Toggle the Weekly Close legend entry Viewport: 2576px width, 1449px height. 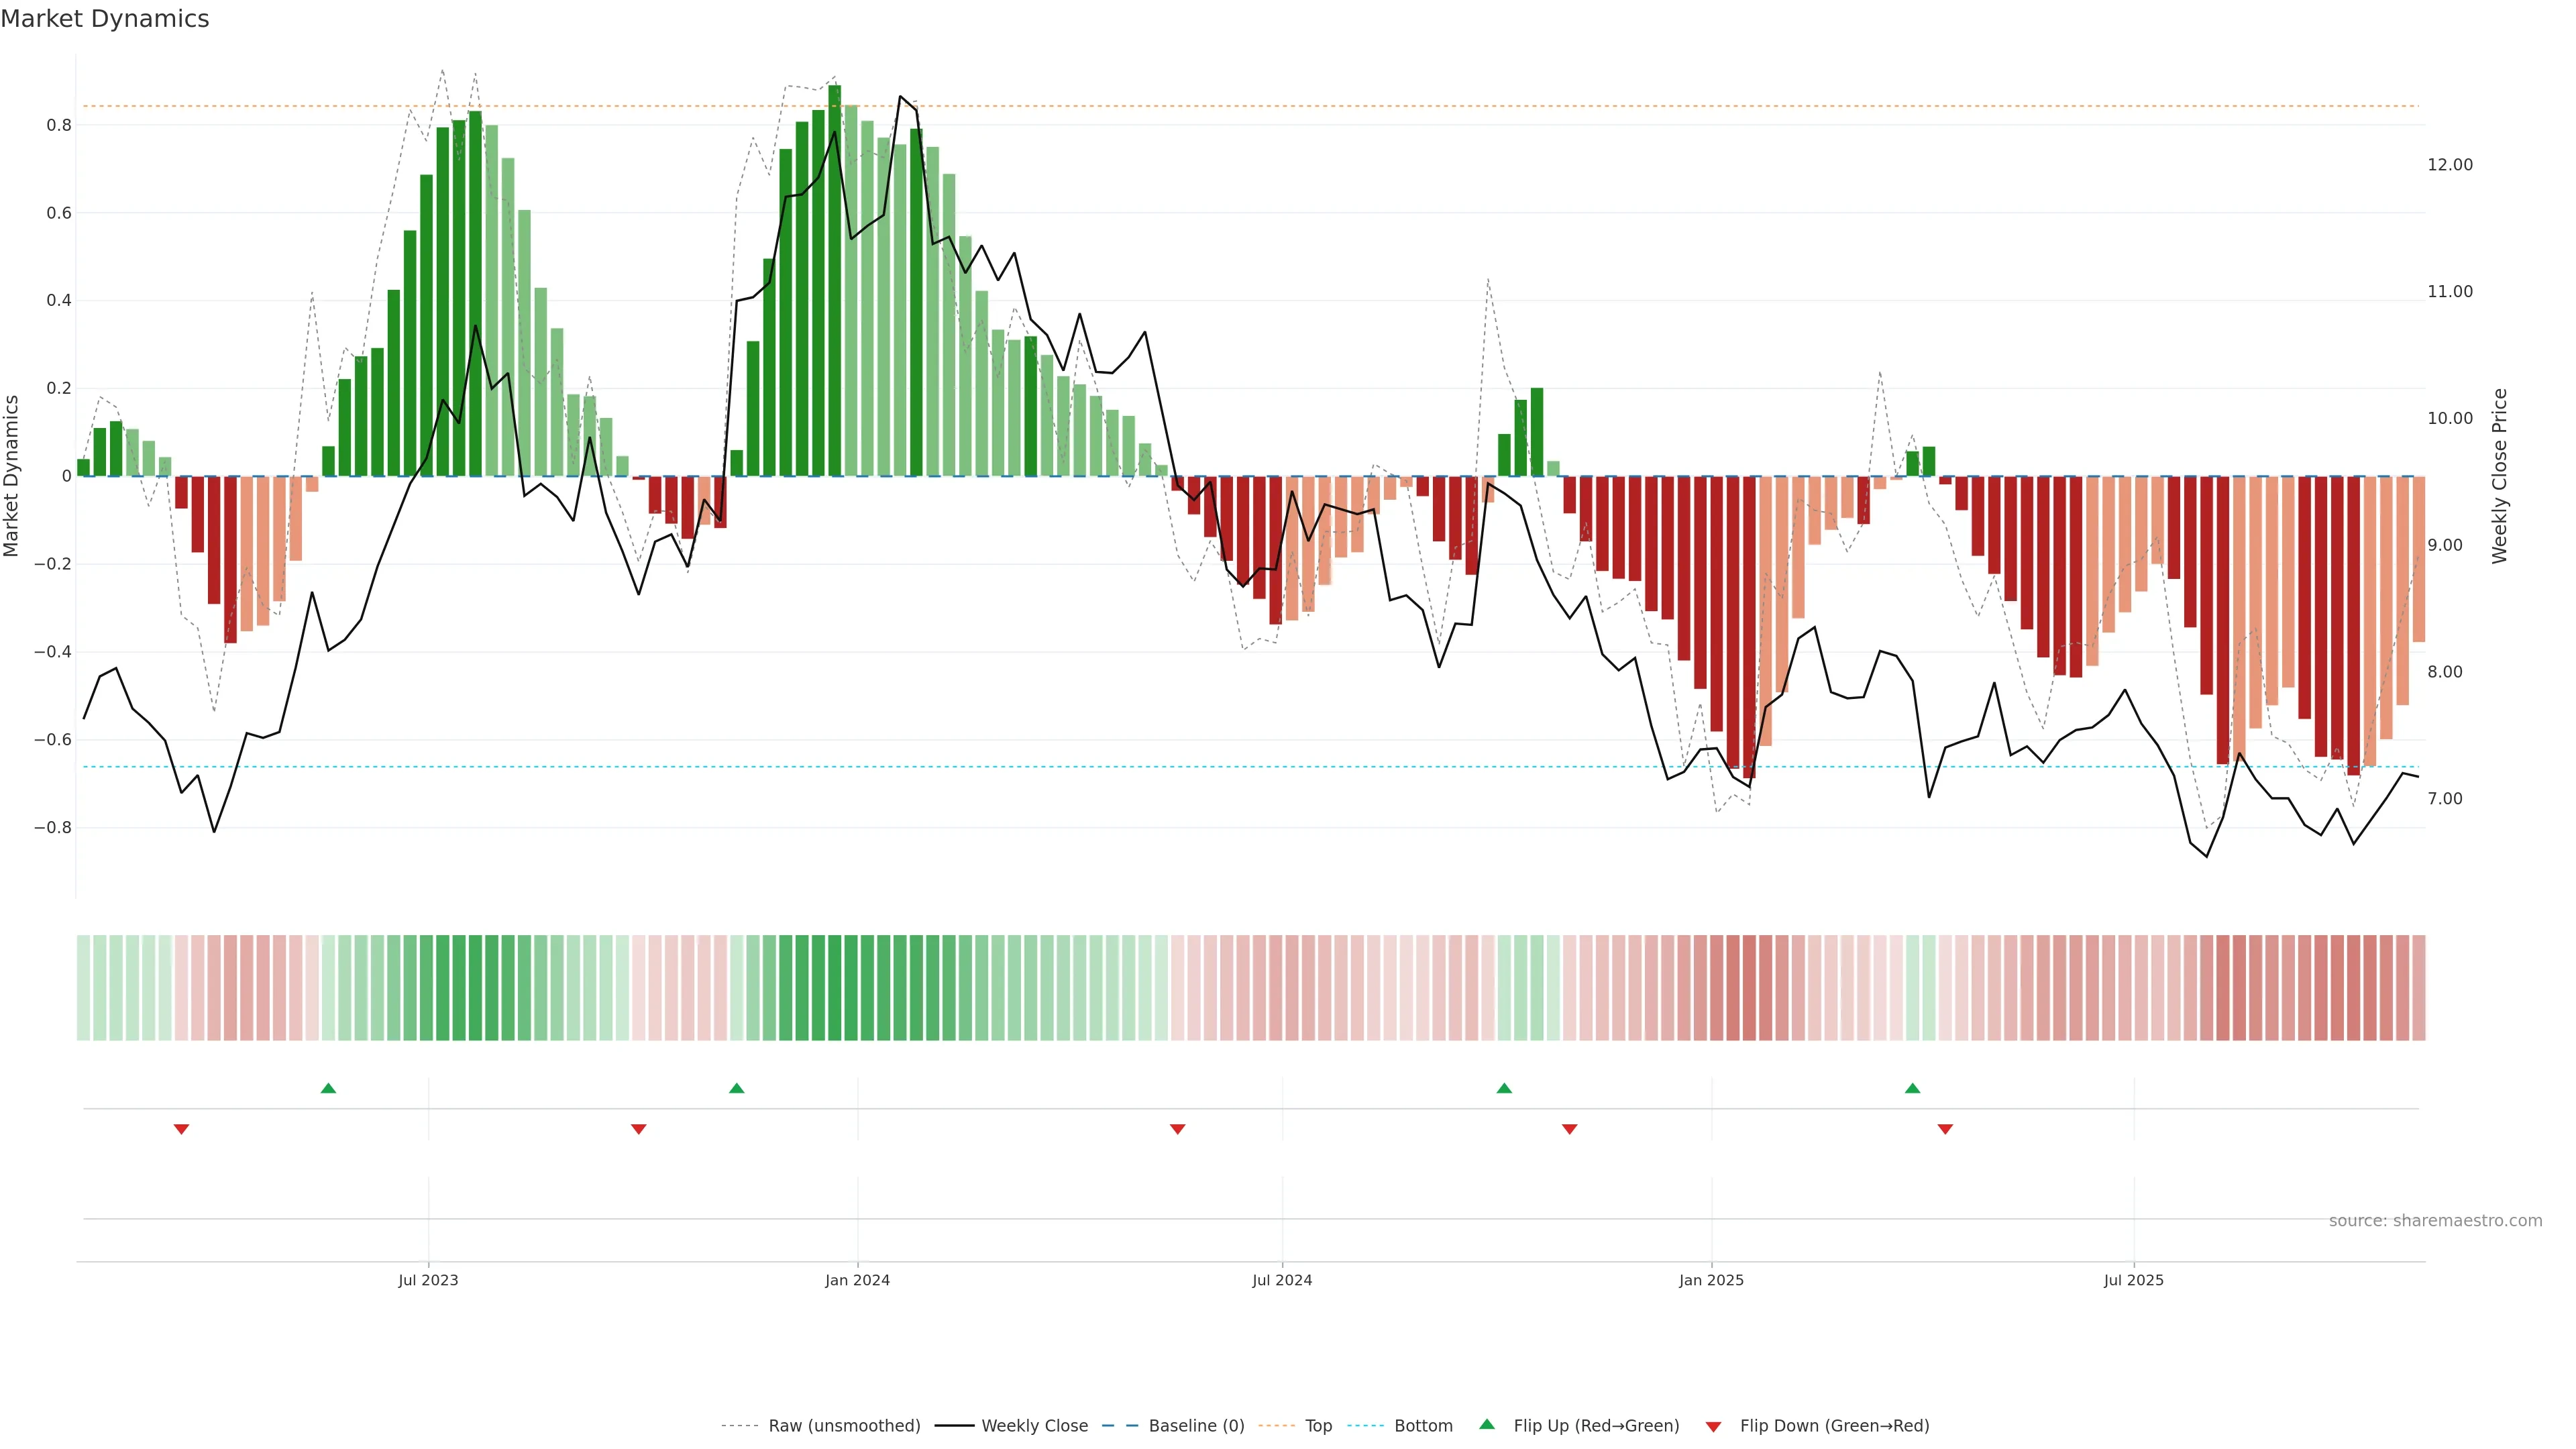[x=1034, y=1426]
